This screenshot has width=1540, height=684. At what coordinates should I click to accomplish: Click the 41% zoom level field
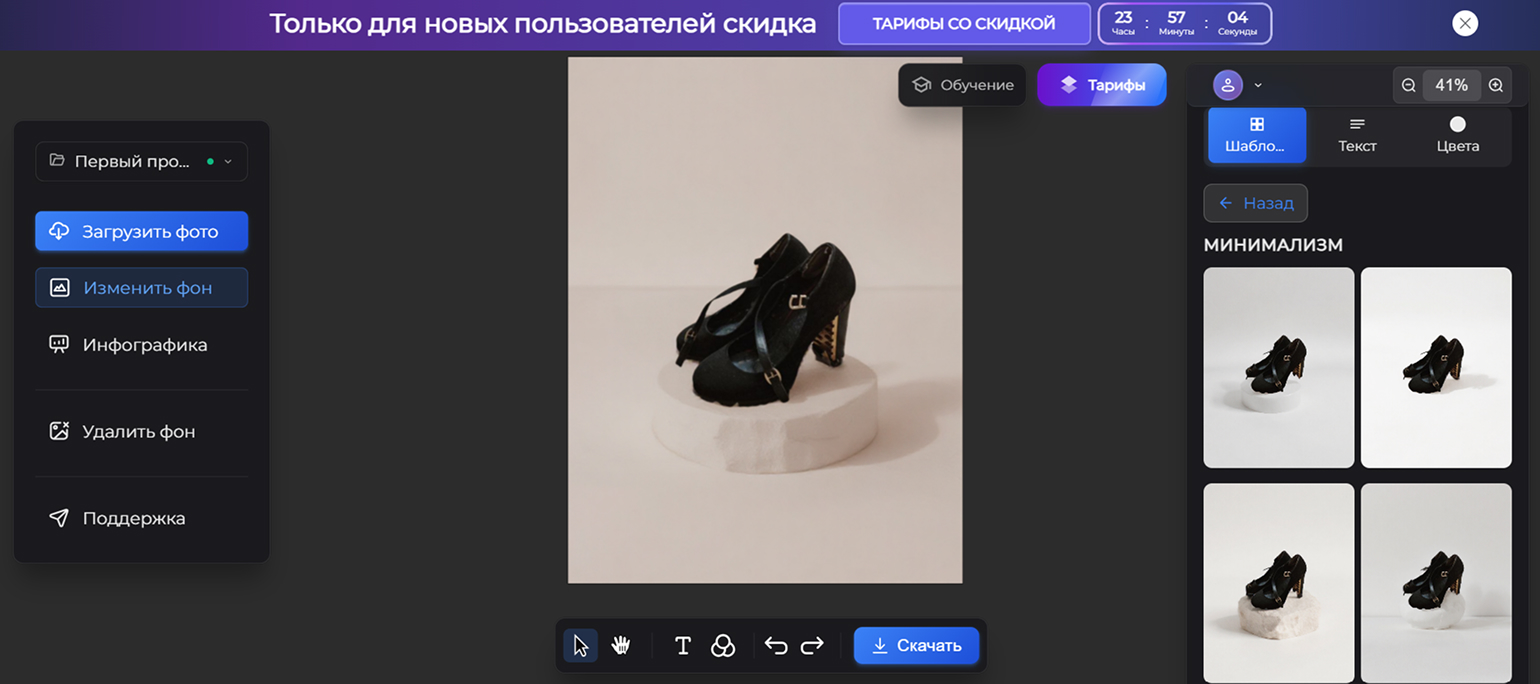tap(1452, 86)
